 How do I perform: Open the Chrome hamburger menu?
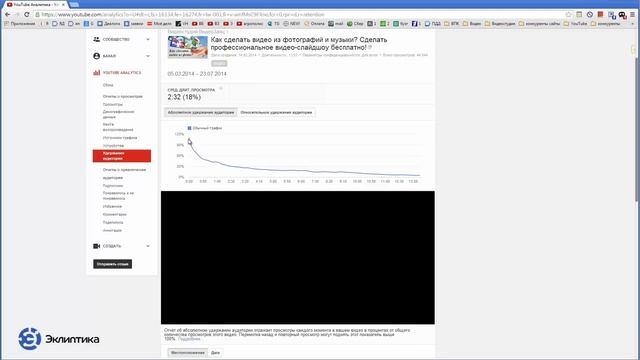click(633, 14)
